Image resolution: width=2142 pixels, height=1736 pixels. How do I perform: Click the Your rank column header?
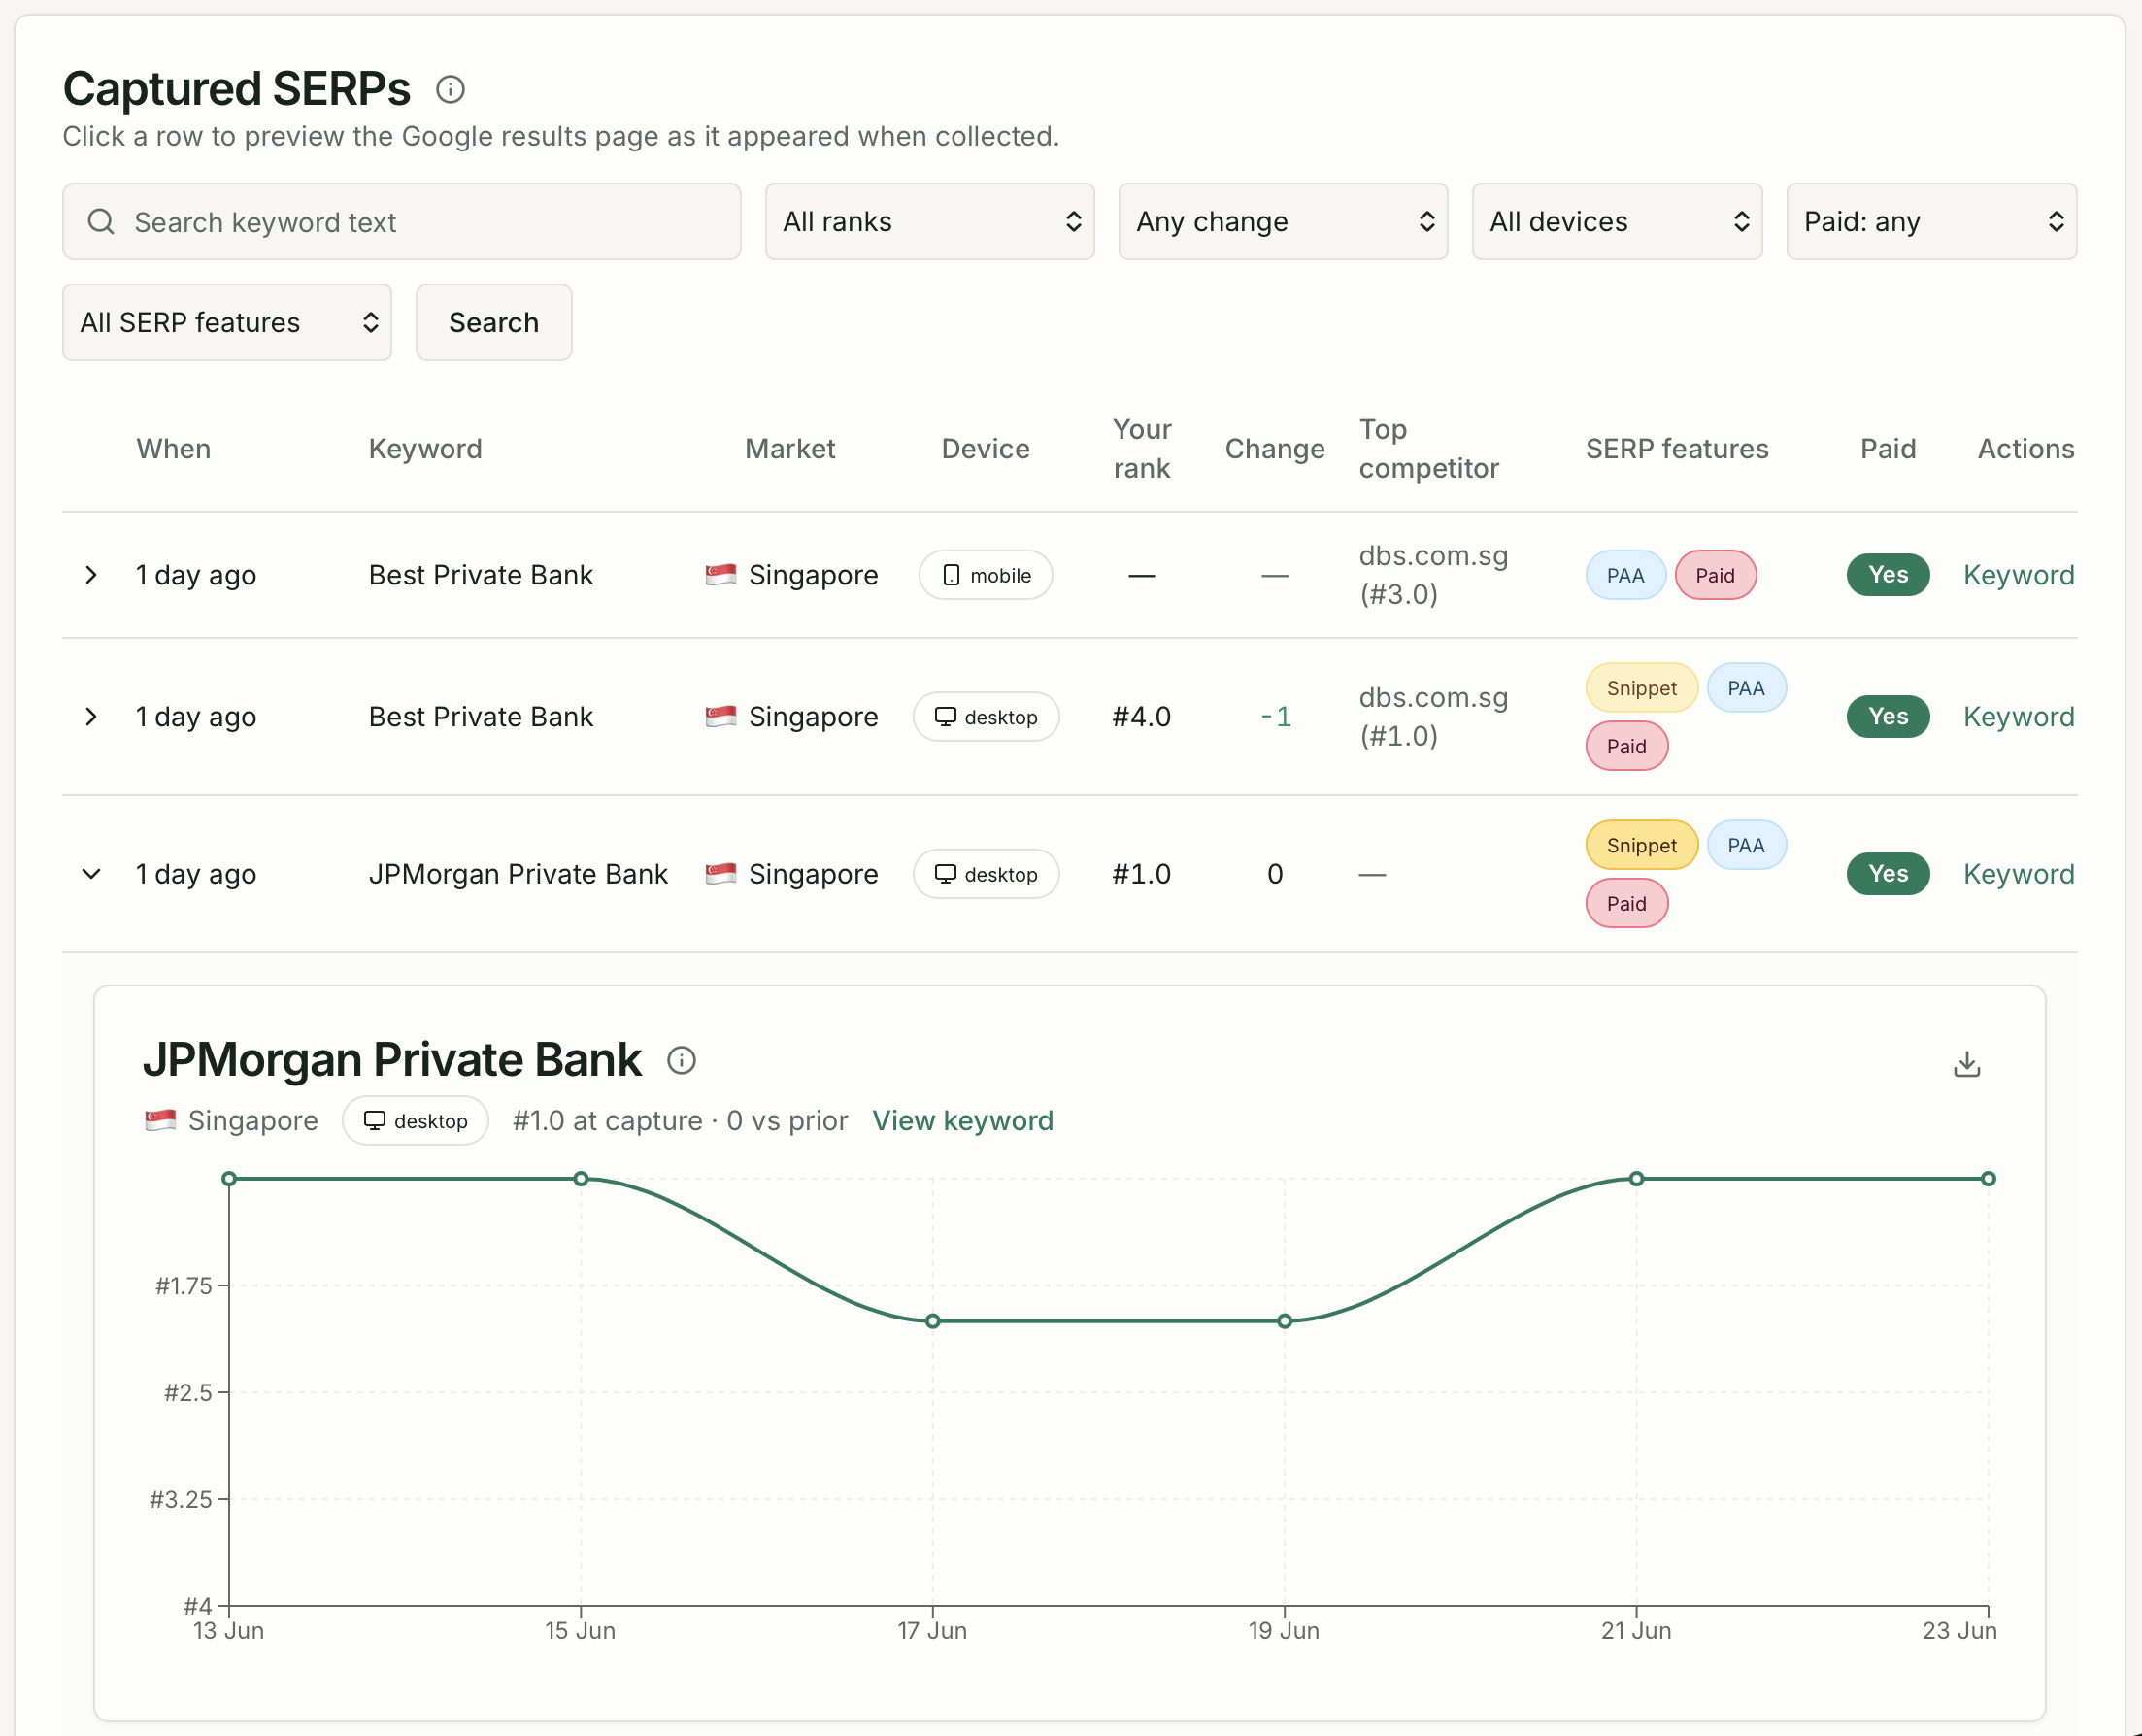(1142, 449)
